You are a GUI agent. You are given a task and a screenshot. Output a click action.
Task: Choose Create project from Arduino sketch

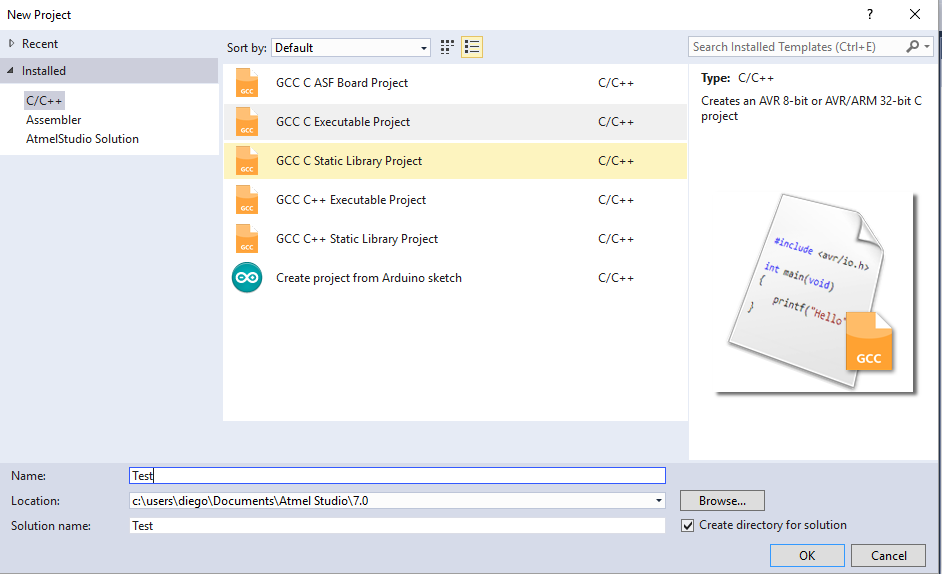point(455,278)
